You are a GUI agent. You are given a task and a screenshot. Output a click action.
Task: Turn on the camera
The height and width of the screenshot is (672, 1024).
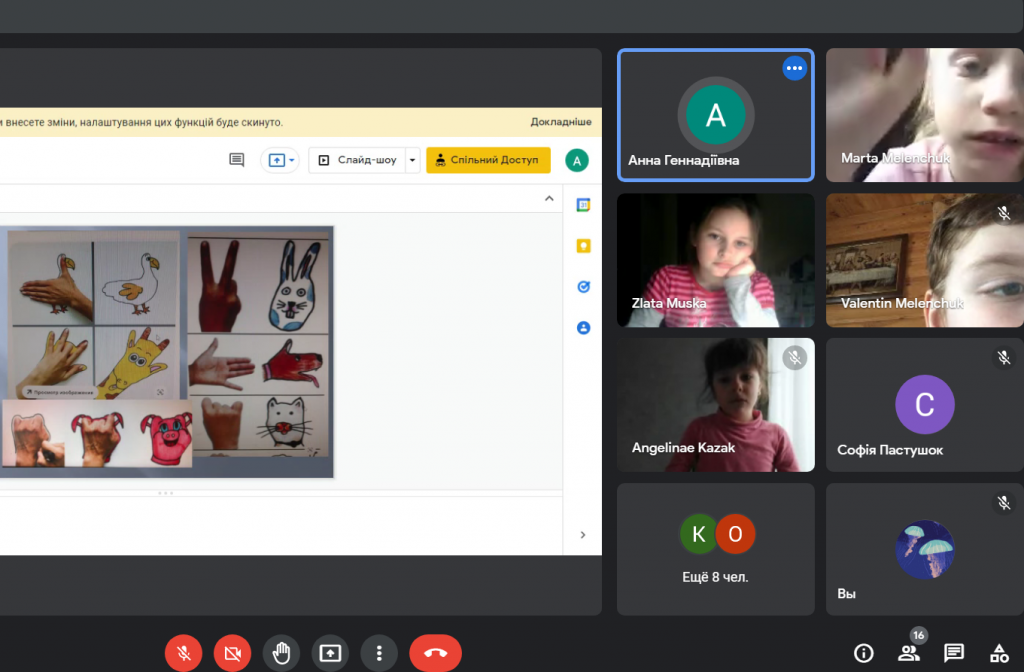(233, 654)
